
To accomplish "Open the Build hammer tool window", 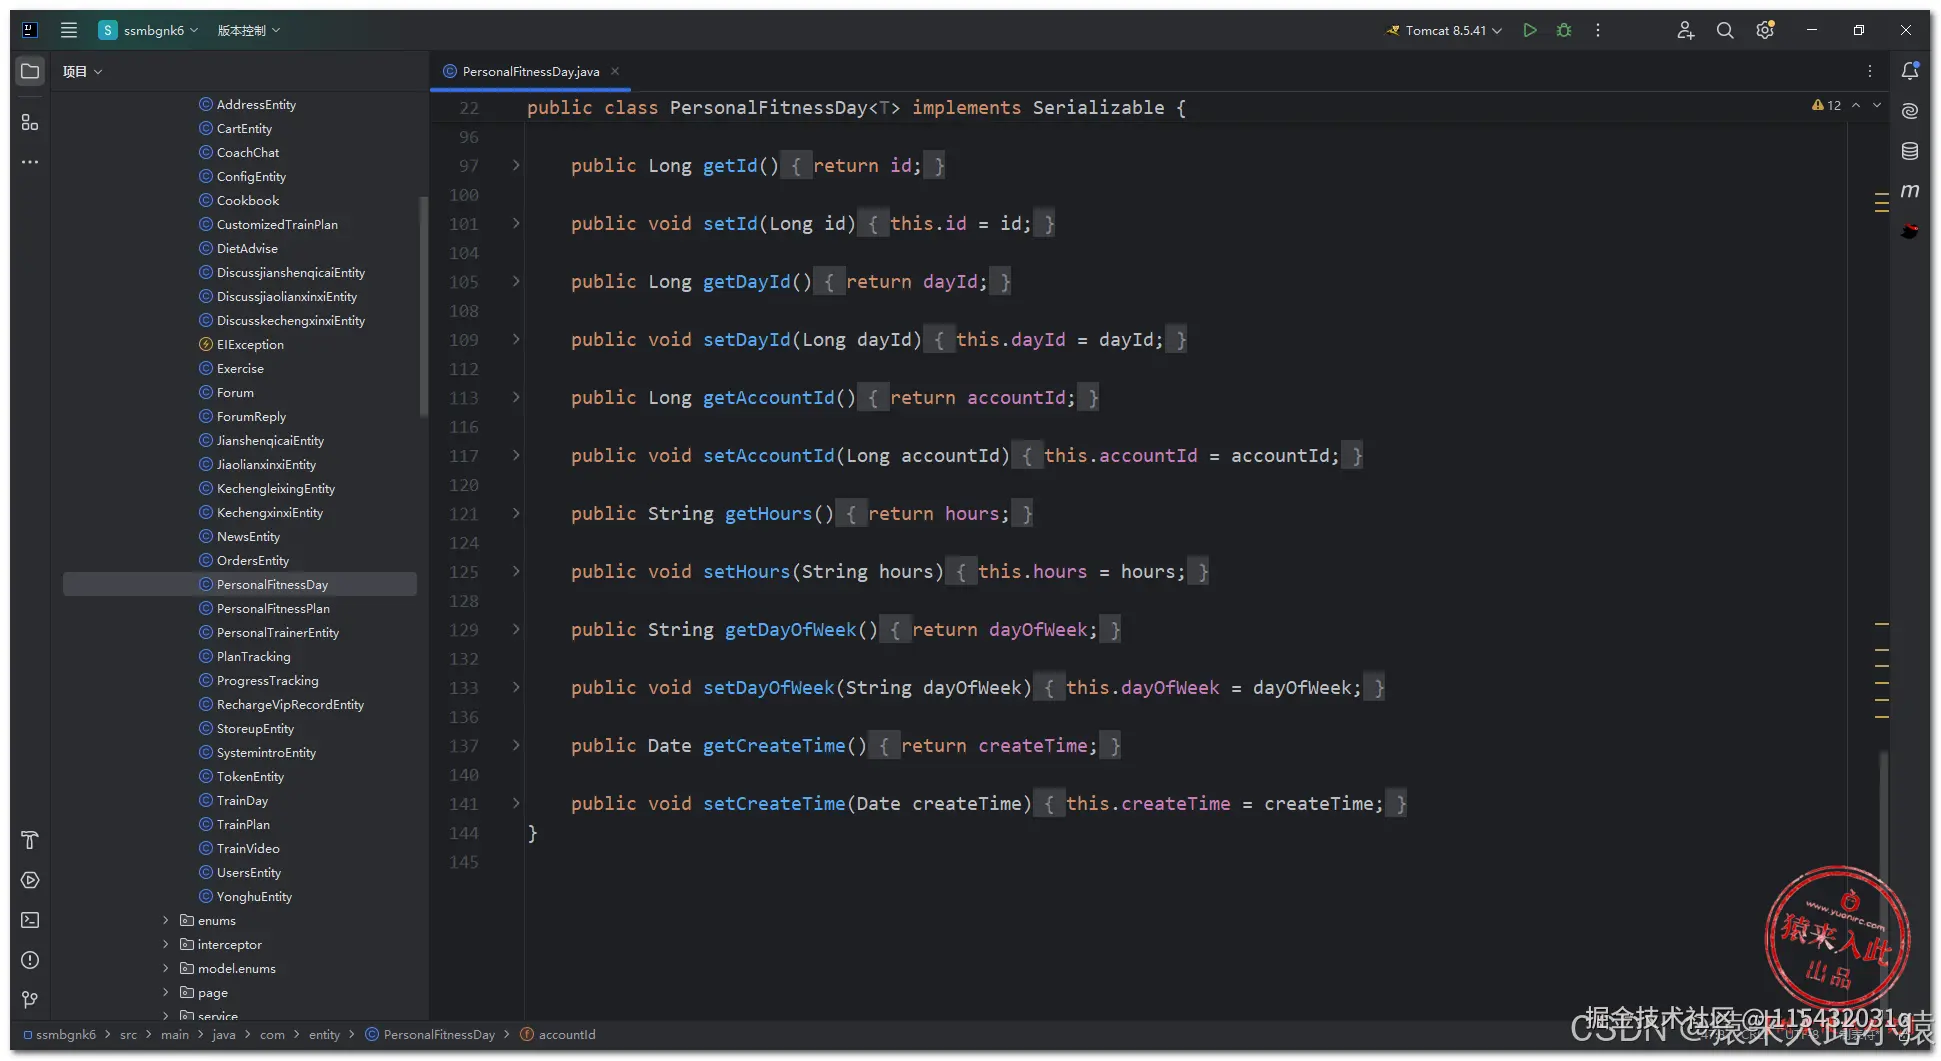I will (x=30, y=840).
